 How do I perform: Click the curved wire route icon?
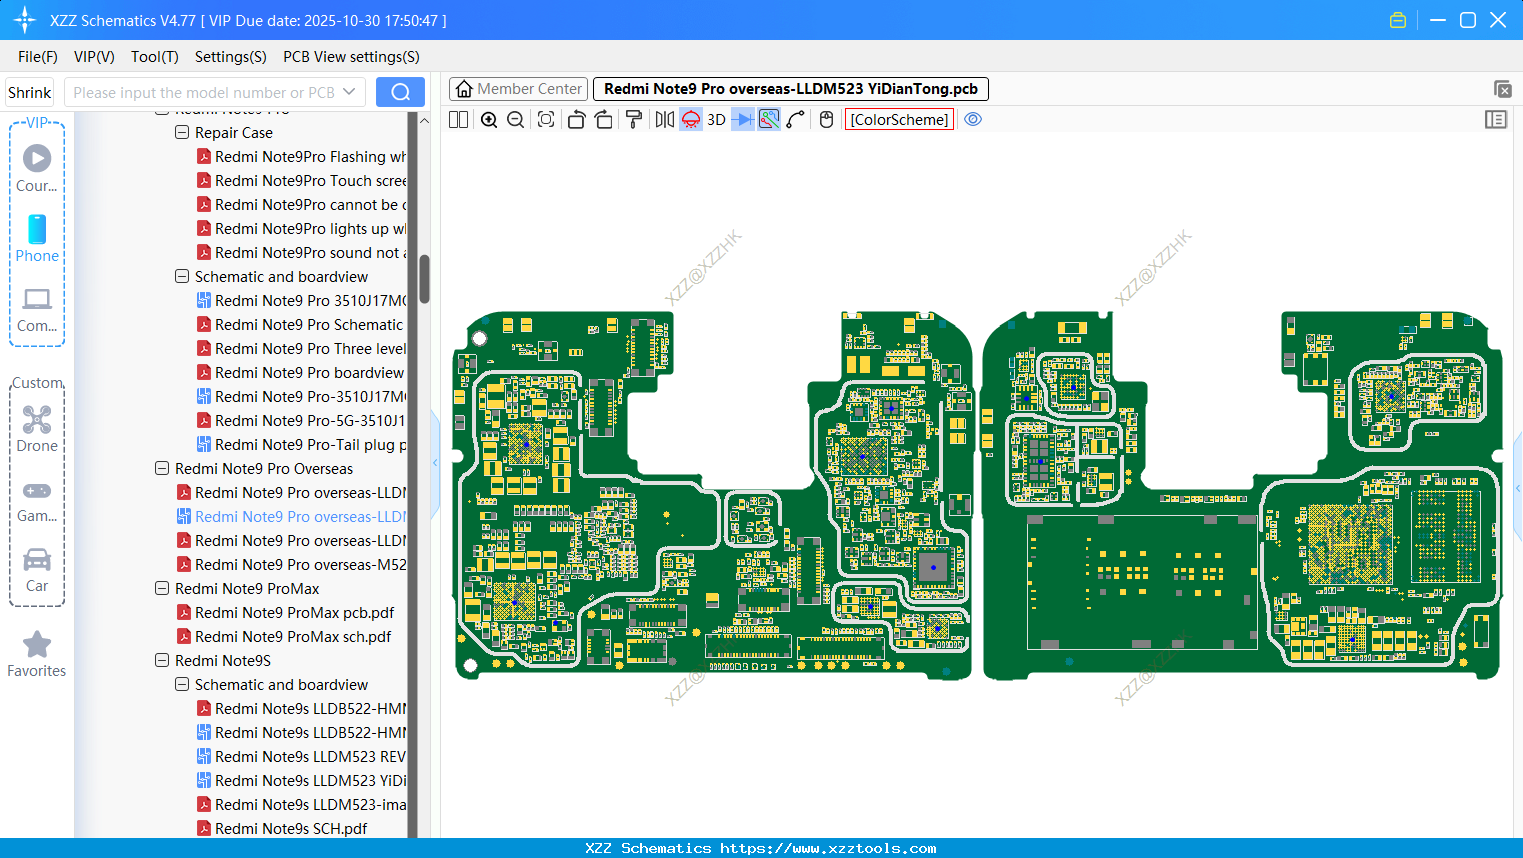(x=796, y=120)
